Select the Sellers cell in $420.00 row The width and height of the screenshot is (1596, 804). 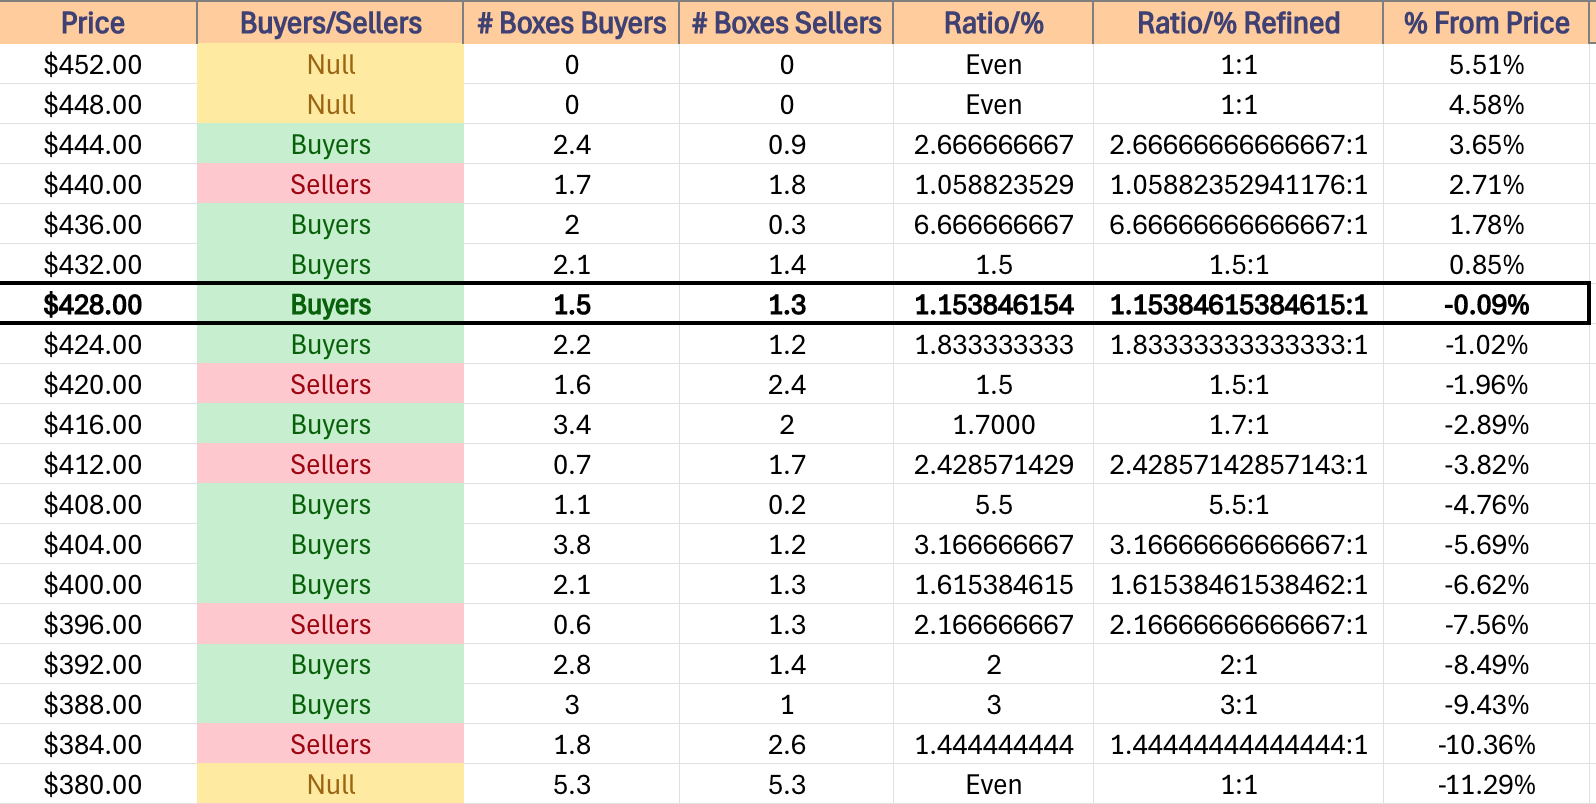click(331, 385)
